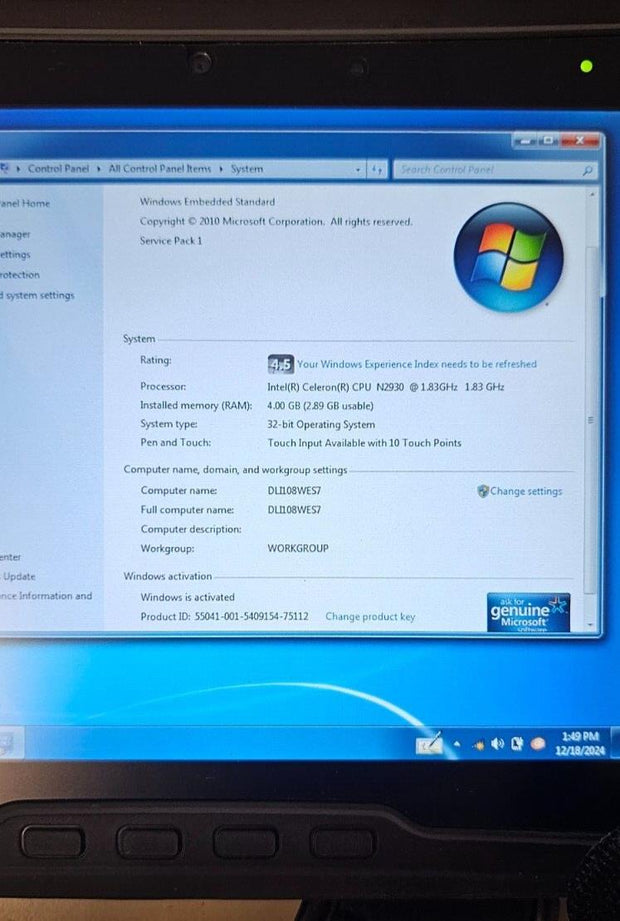620x921 pixels.
Task: Click the 'Service Pack 1' text
Action: 171,240
